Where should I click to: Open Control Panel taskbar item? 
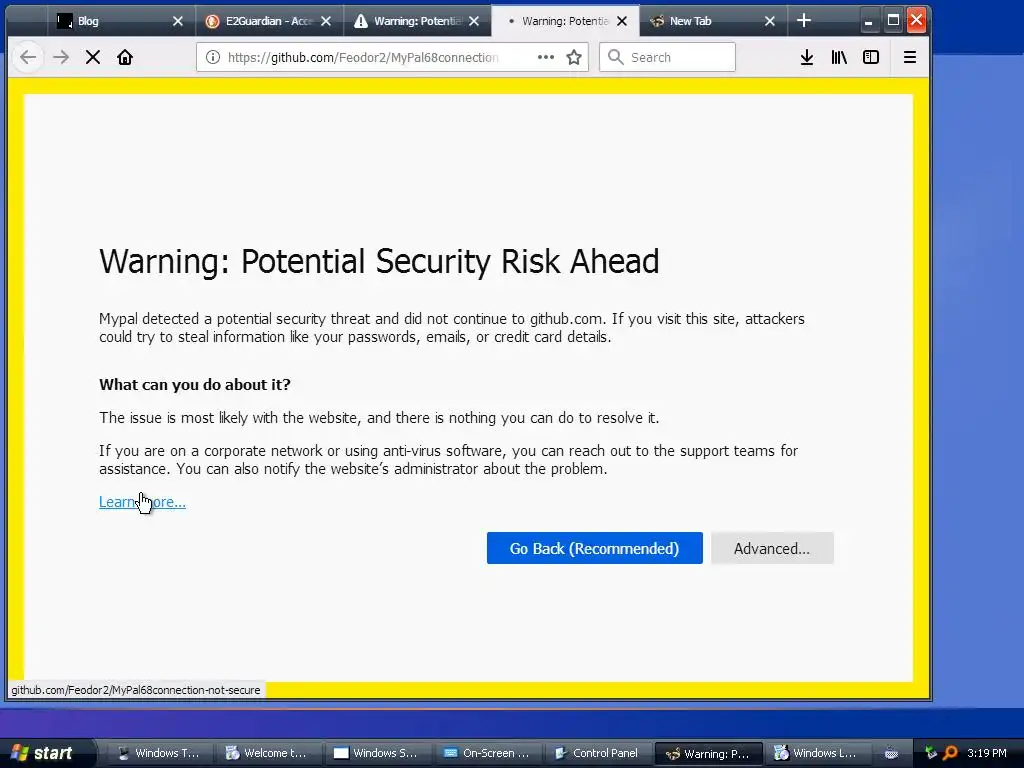[596, 753]
